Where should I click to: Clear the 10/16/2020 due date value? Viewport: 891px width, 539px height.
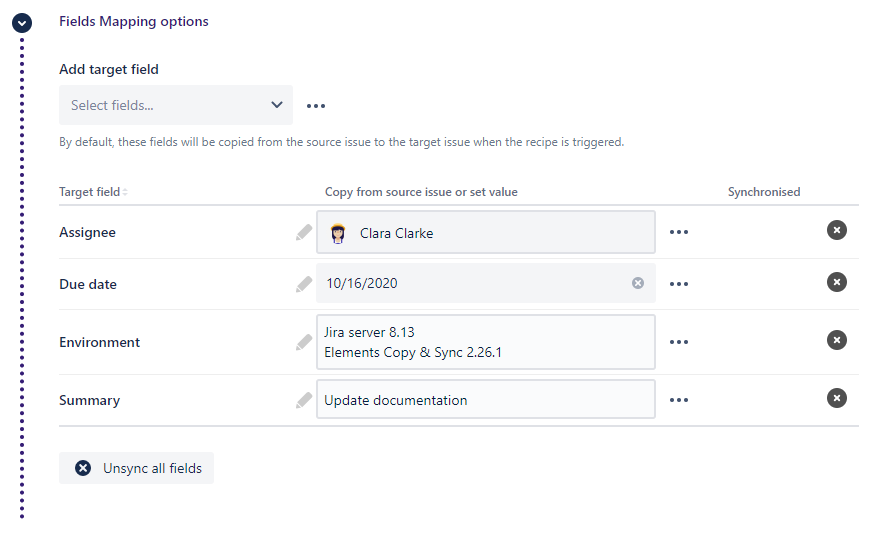[x=638, y=283]
